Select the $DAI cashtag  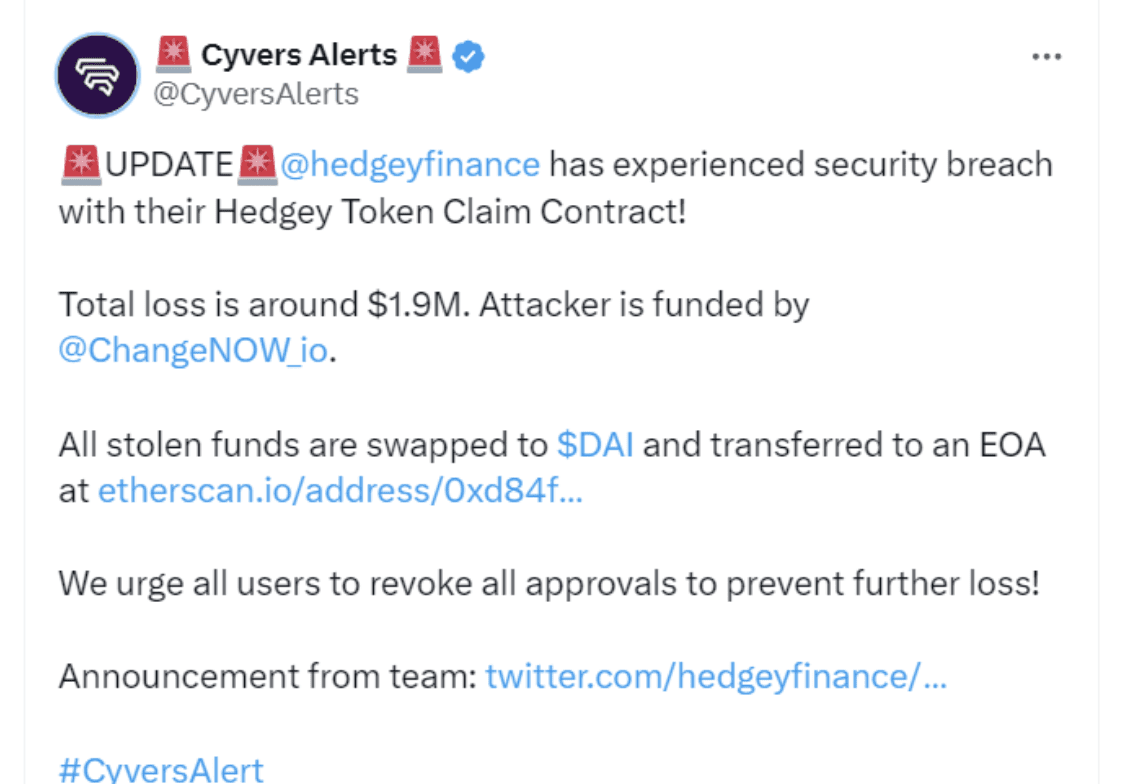click(595, 445)
